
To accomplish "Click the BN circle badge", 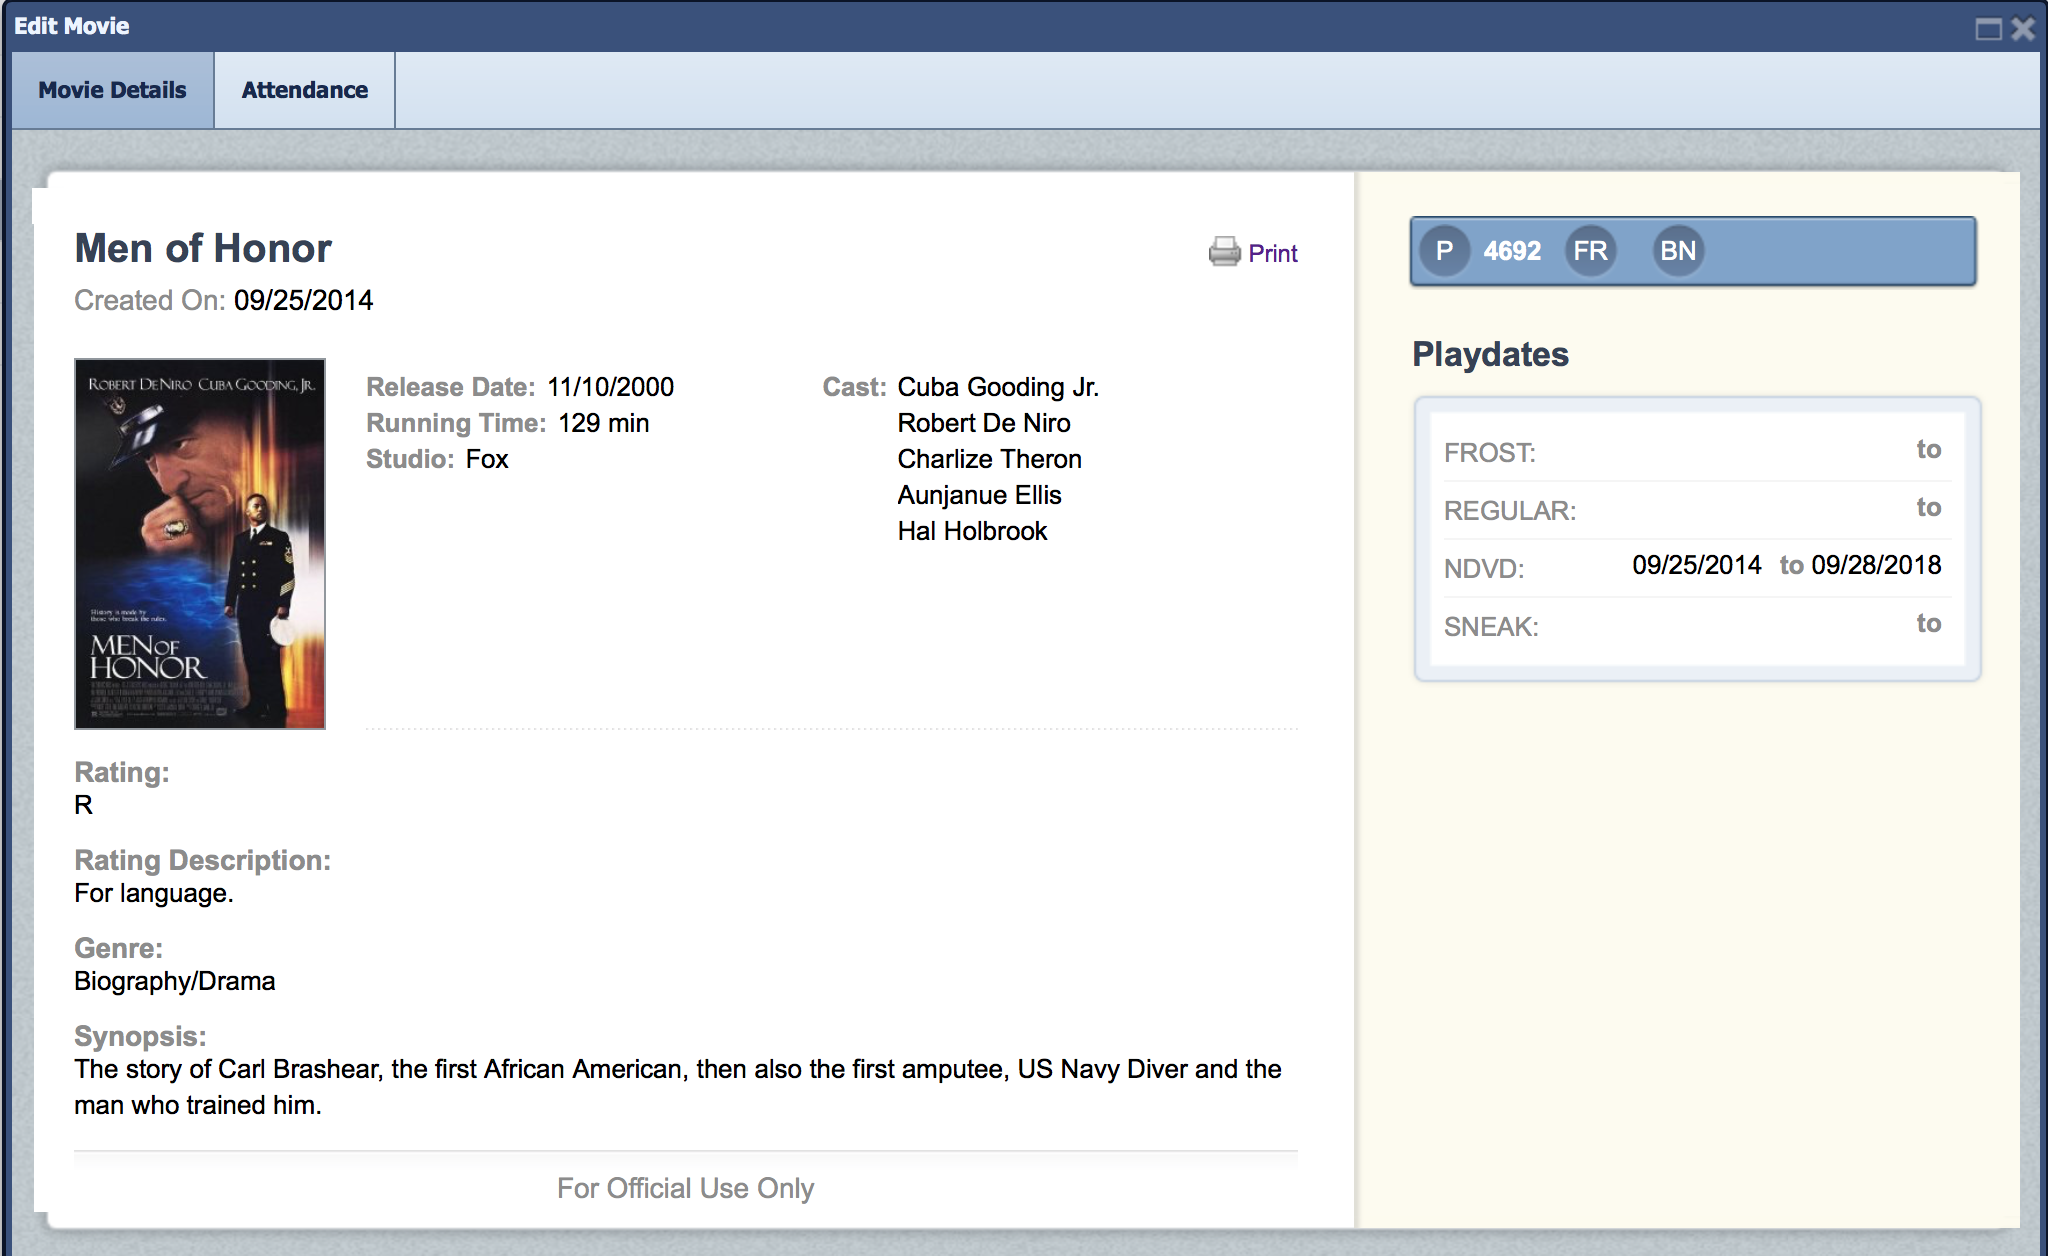I will point(1678,251).
